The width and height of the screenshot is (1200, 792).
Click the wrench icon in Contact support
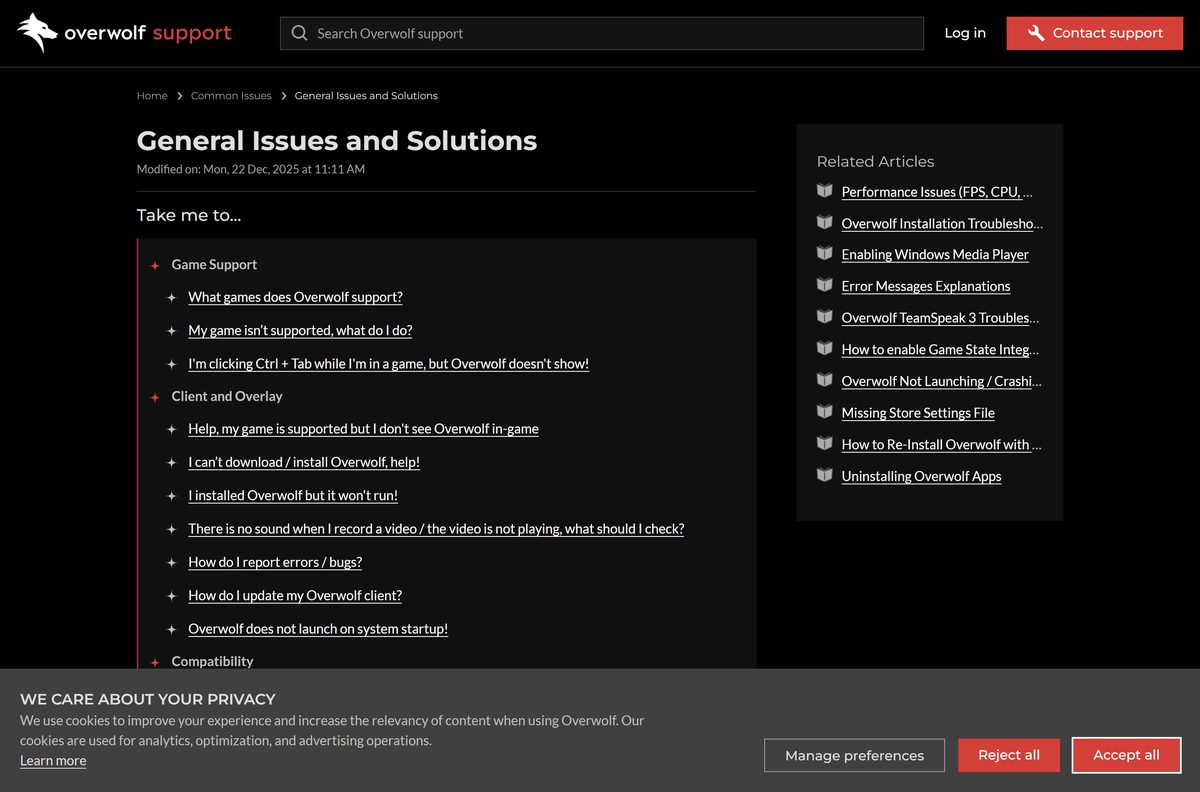(1036, 33)
